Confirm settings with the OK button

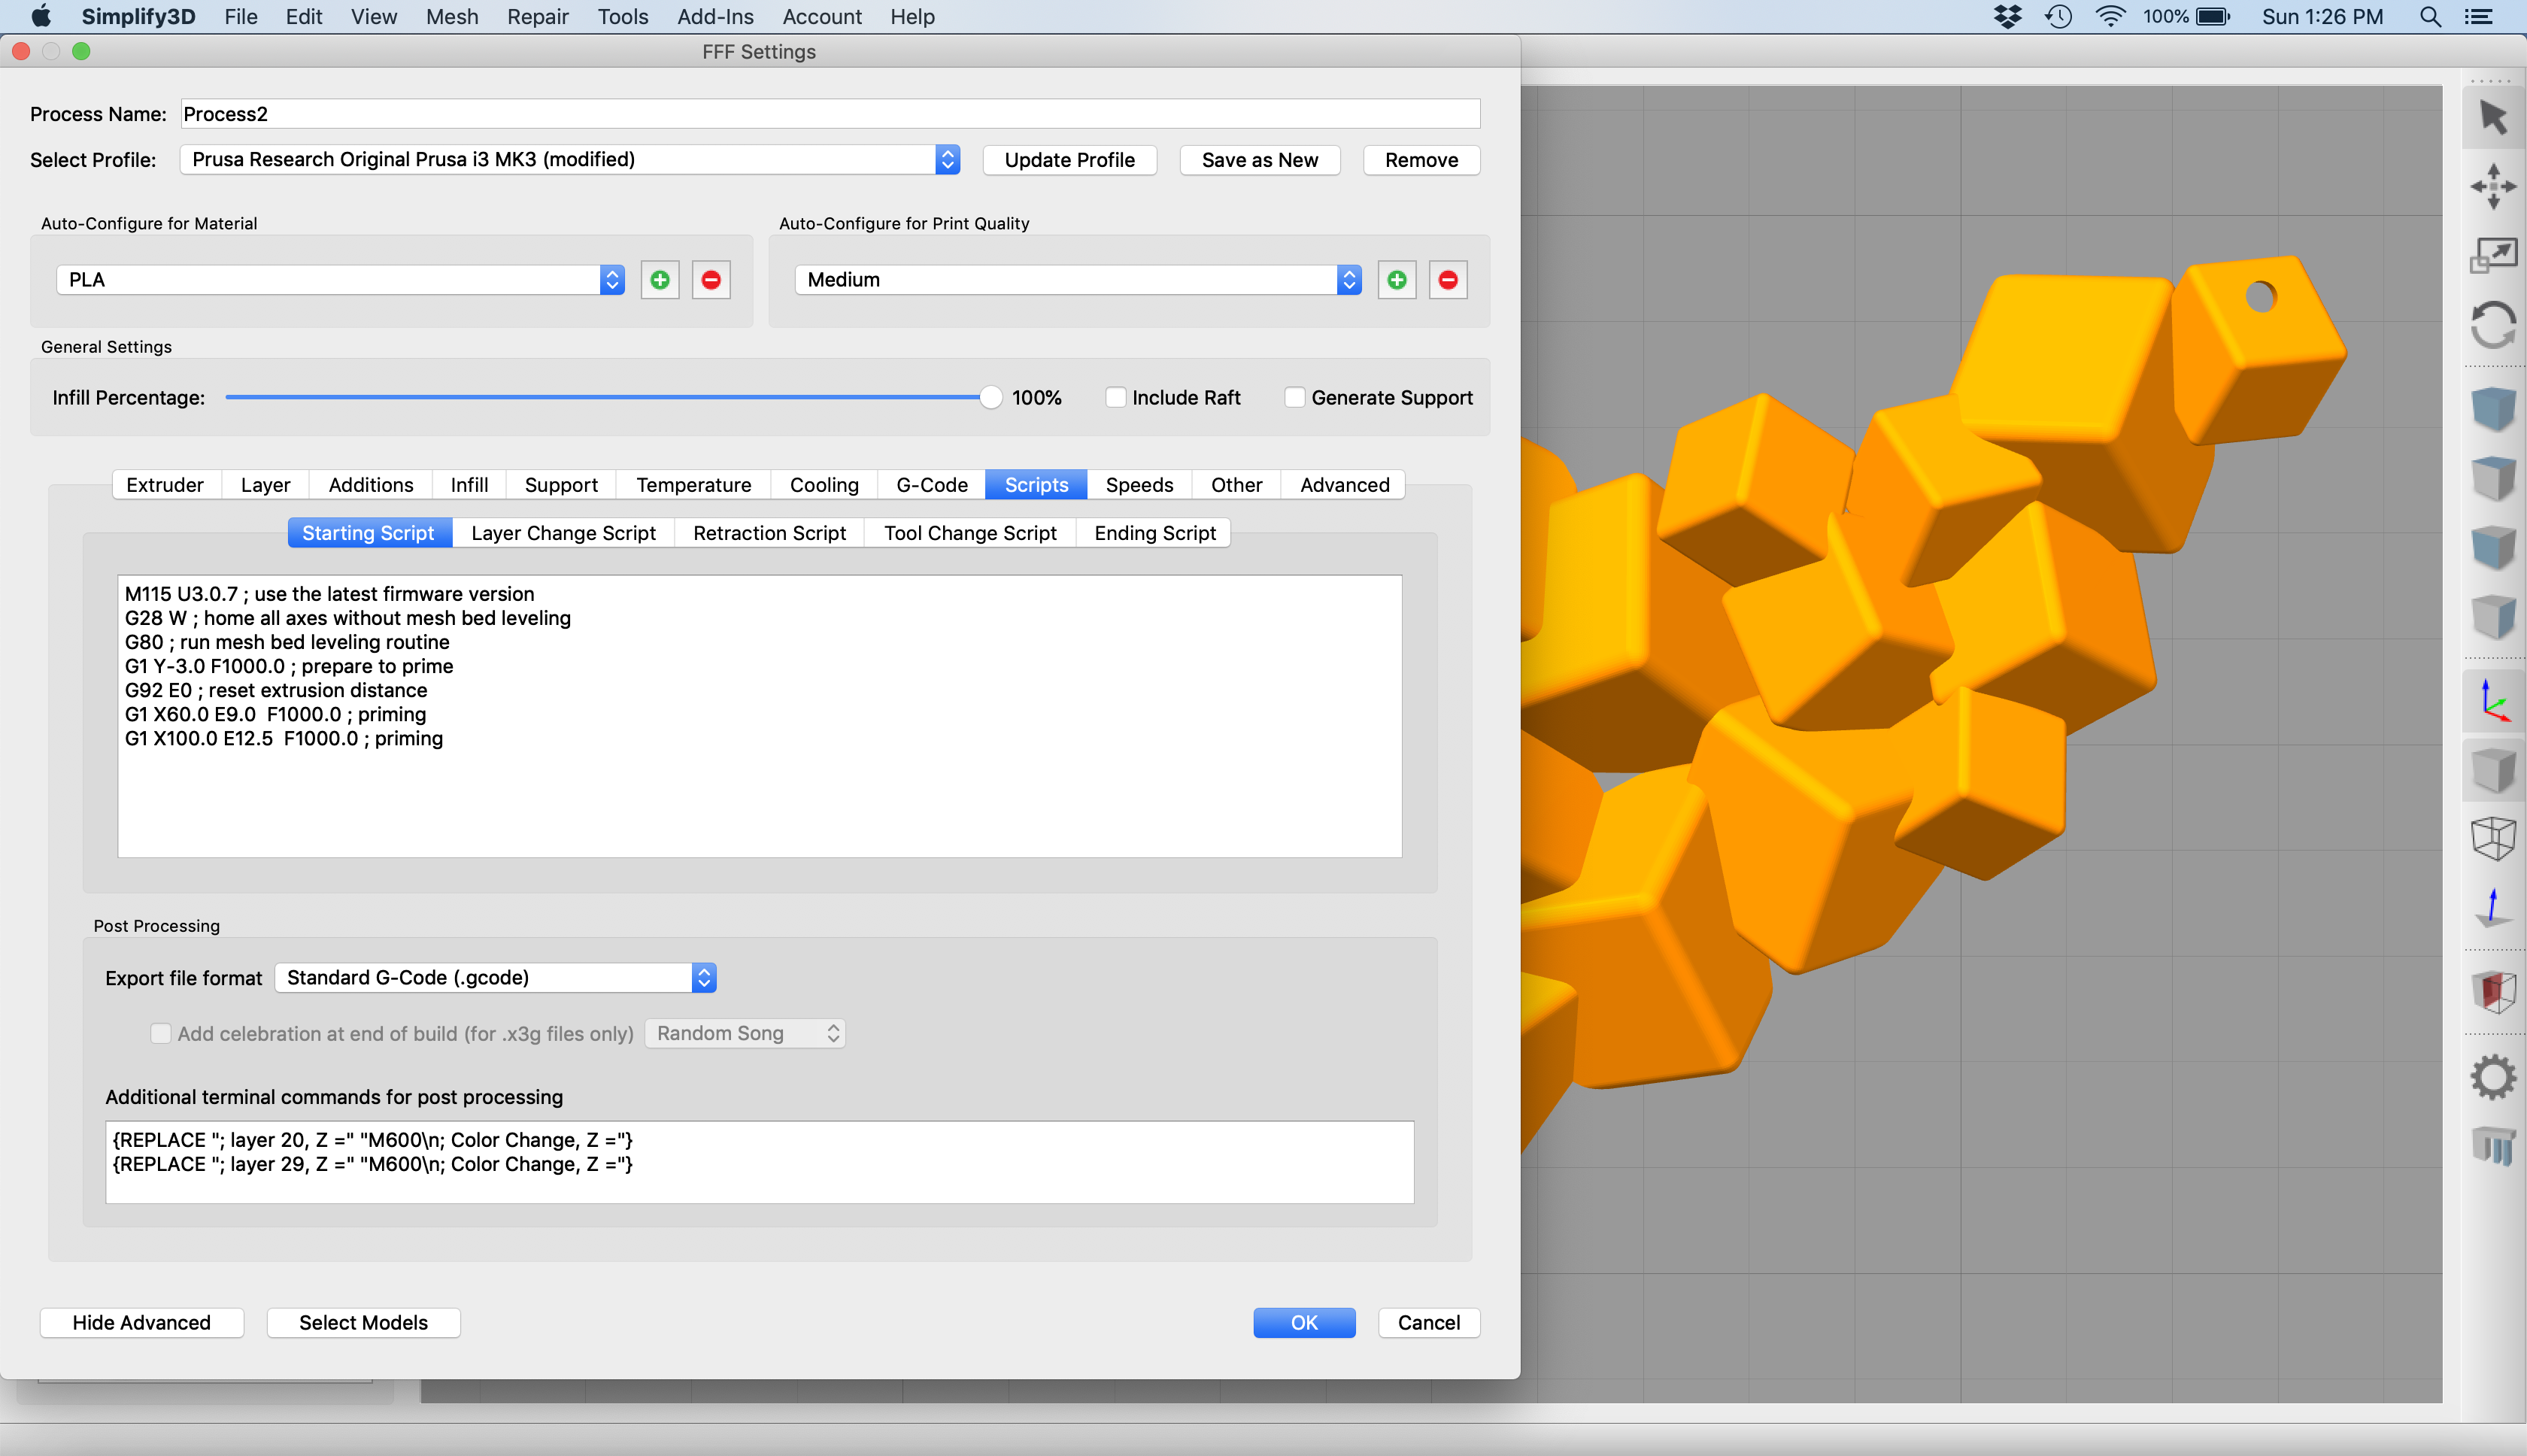pyautogui.click(x=1304, y=1322)
